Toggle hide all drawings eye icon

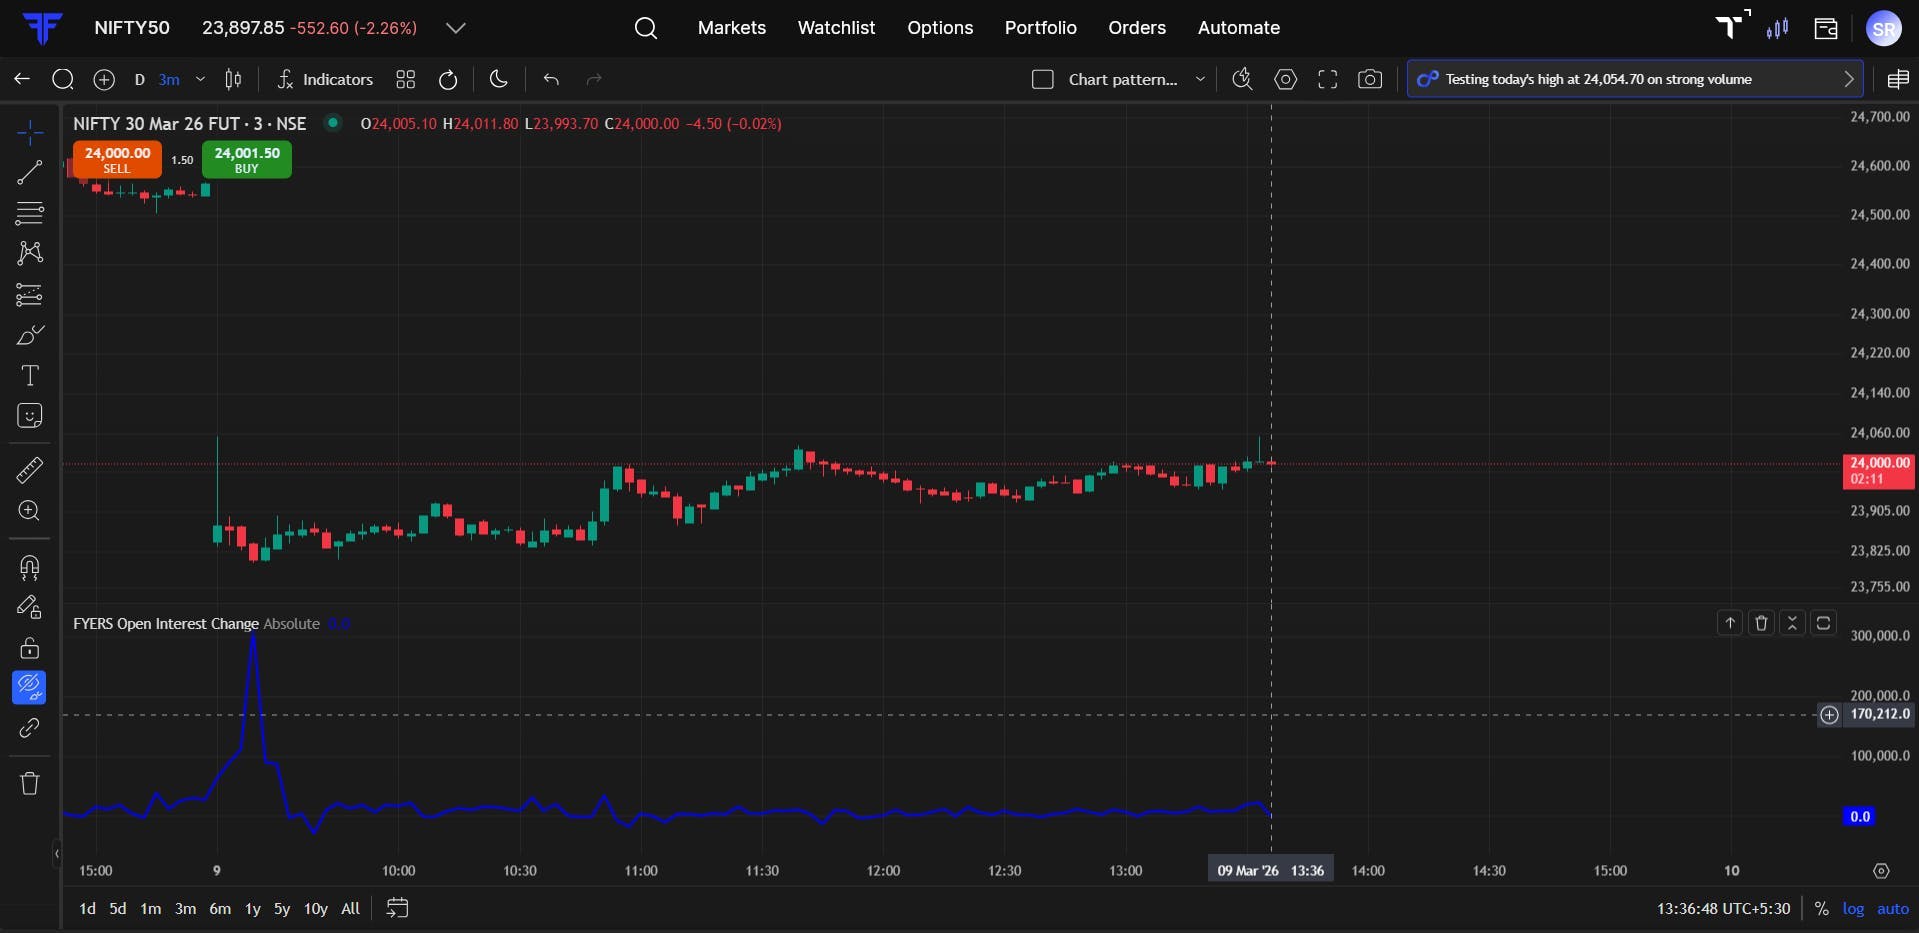(x=29, y=687)
